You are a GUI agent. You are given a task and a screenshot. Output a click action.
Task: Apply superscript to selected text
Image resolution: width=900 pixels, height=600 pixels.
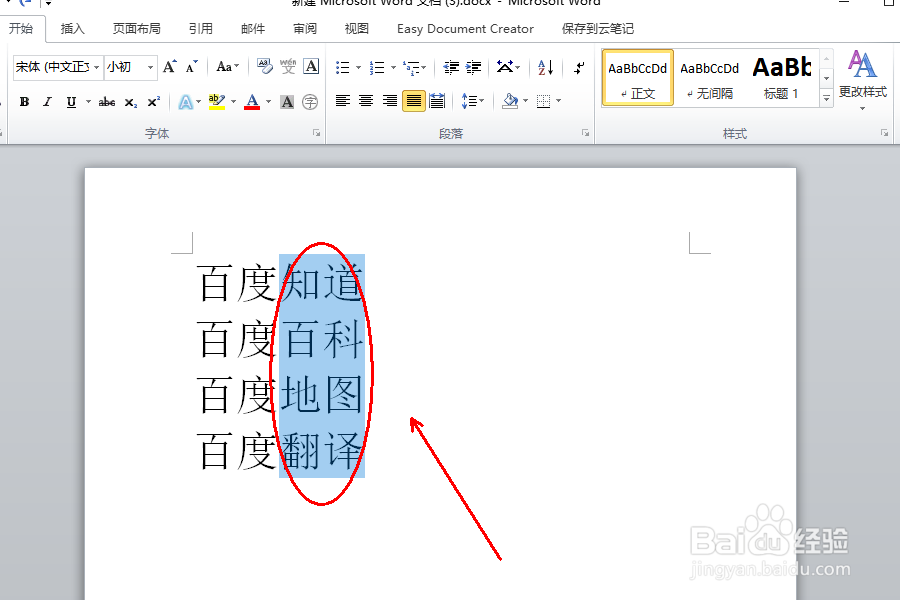(x=154, y=100)
